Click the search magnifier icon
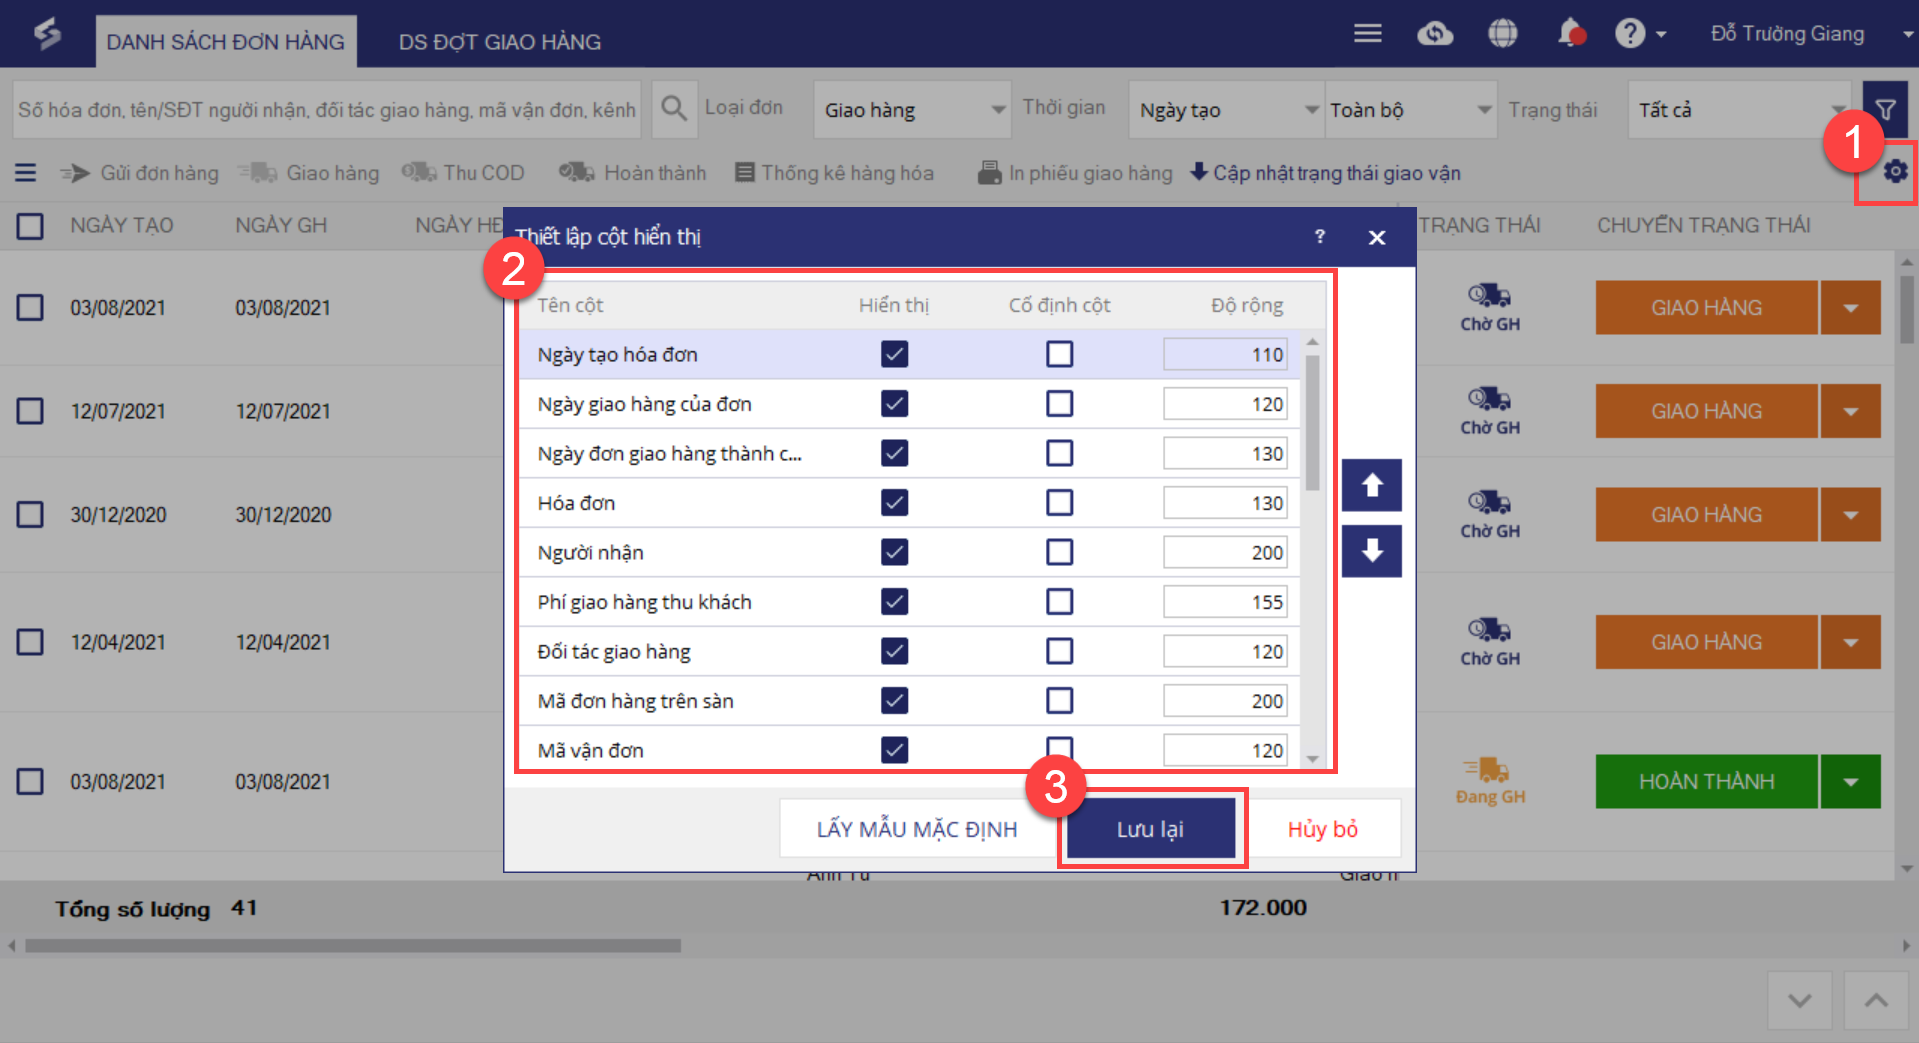The image size is (1919, 1043). tap(674, 109)
